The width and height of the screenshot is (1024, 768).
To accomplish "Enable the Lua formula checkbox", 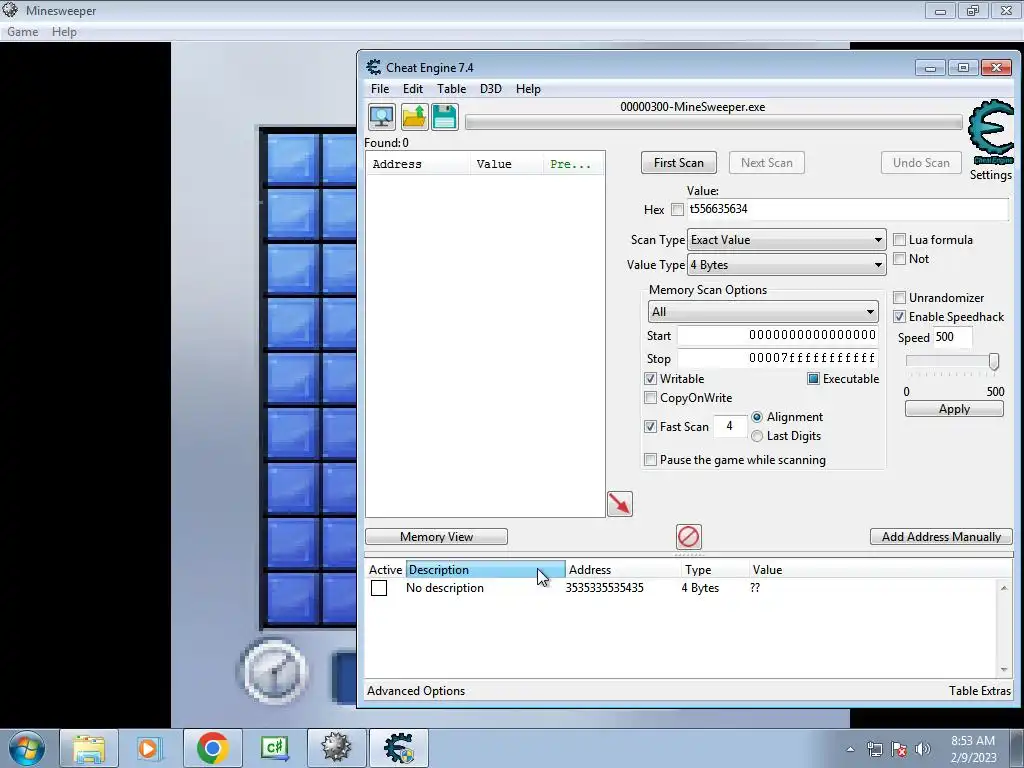I will (x=899, y=240).
